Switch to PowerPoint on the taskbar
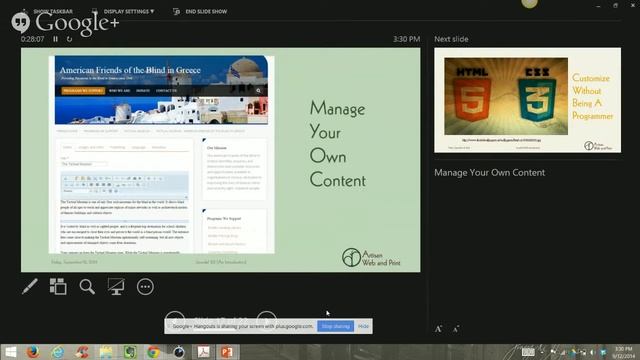640x360 pixels. coord(227,352)
